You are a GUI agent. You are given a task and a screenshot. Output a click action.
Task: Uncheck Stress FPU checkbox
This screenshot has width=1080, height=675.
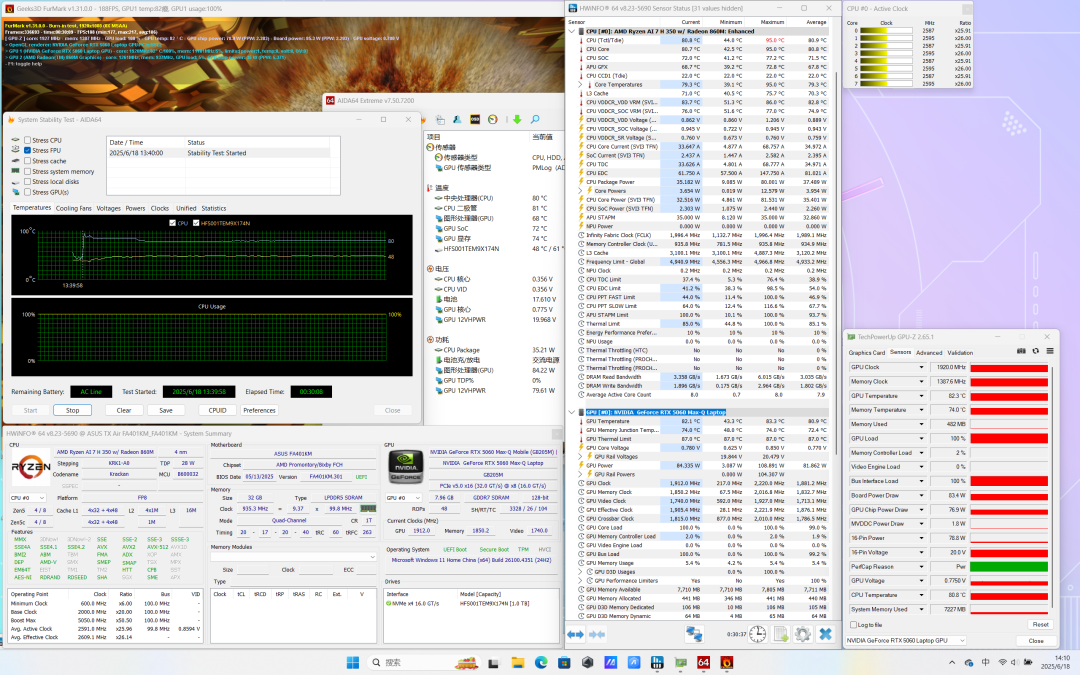[x=28, y=150]
